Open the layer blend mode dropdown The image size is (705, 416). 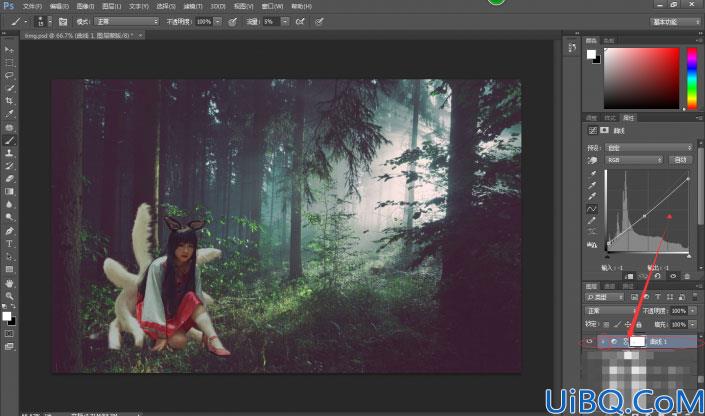(611, 311)
